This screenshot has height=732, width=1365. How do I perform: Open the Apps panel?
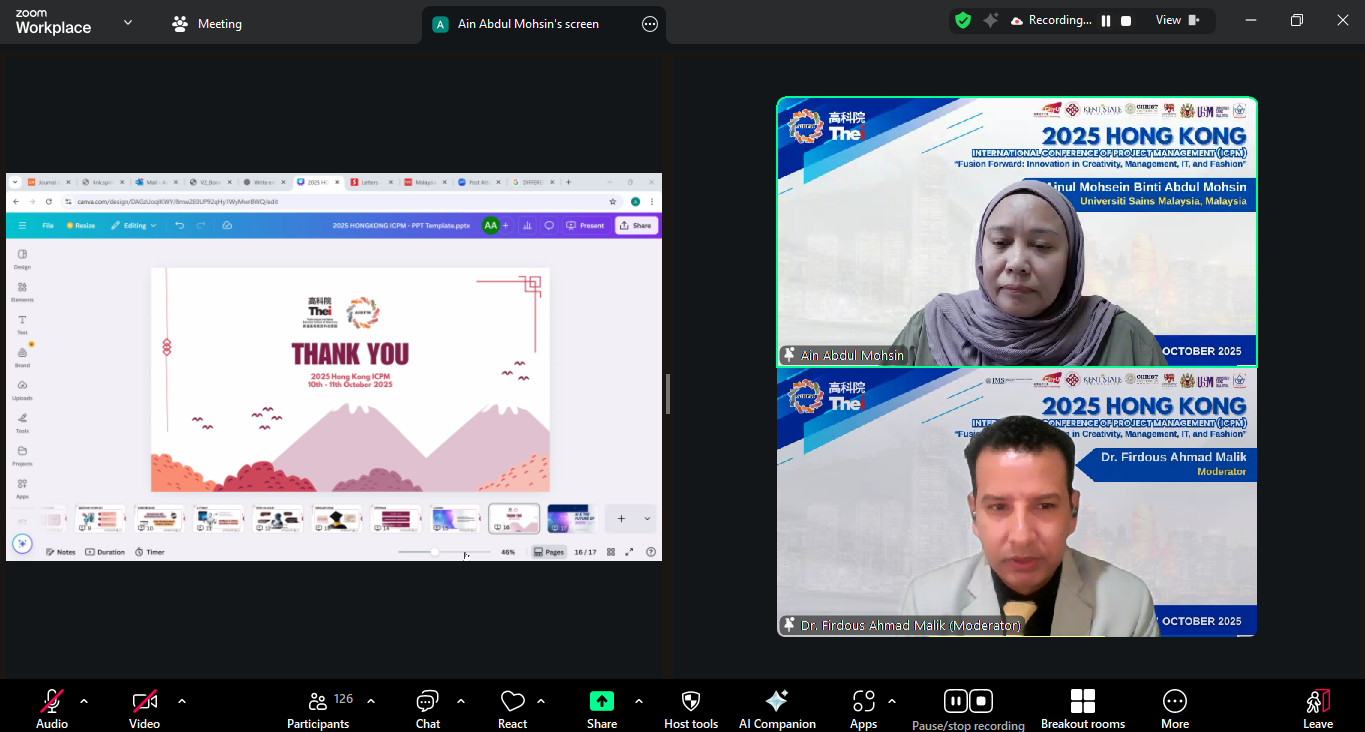[x=863, y=709]
